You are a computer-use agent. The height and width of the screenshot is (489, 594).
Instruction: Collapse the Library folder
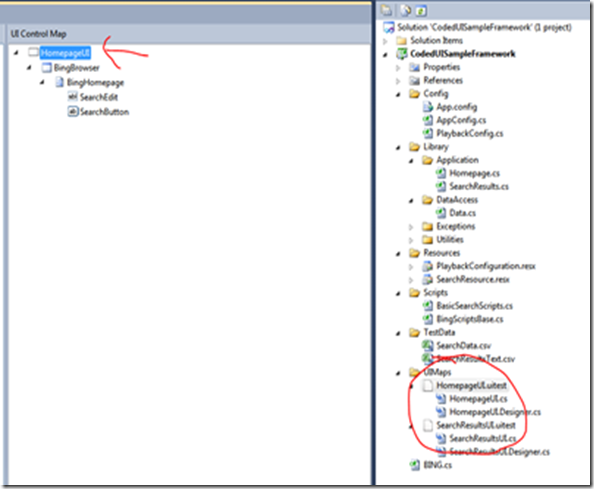pos(398,147)
